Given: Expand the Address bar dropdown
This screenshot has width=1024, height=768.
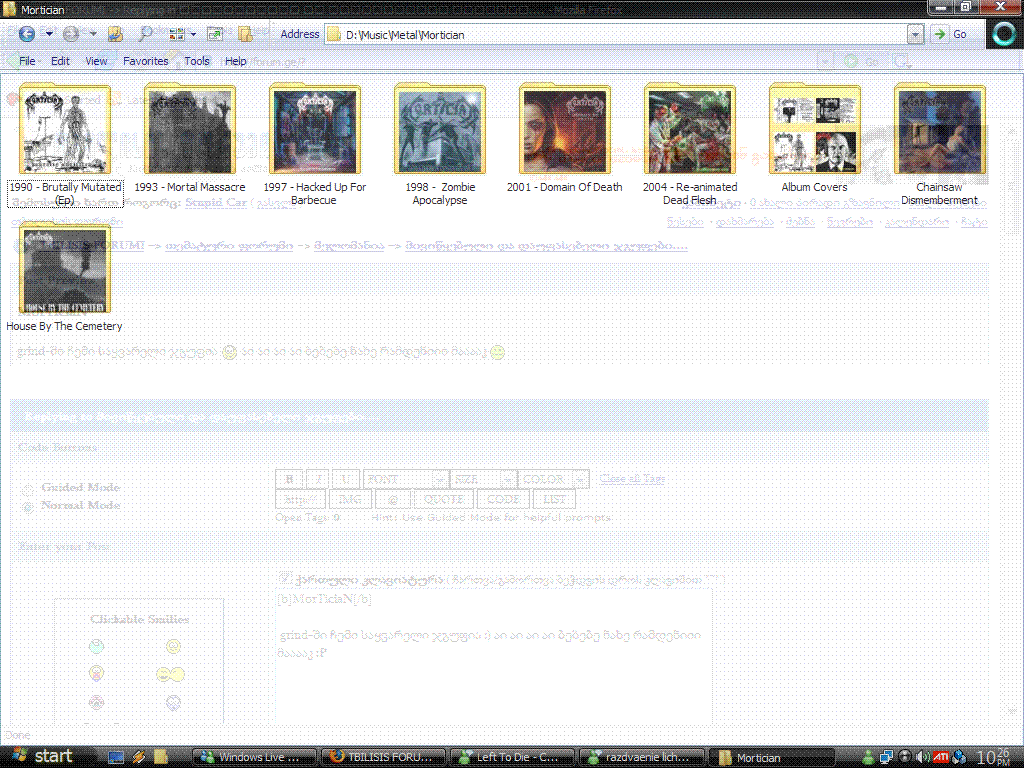Looking at the screenshot, I should (x=916, y=35).
